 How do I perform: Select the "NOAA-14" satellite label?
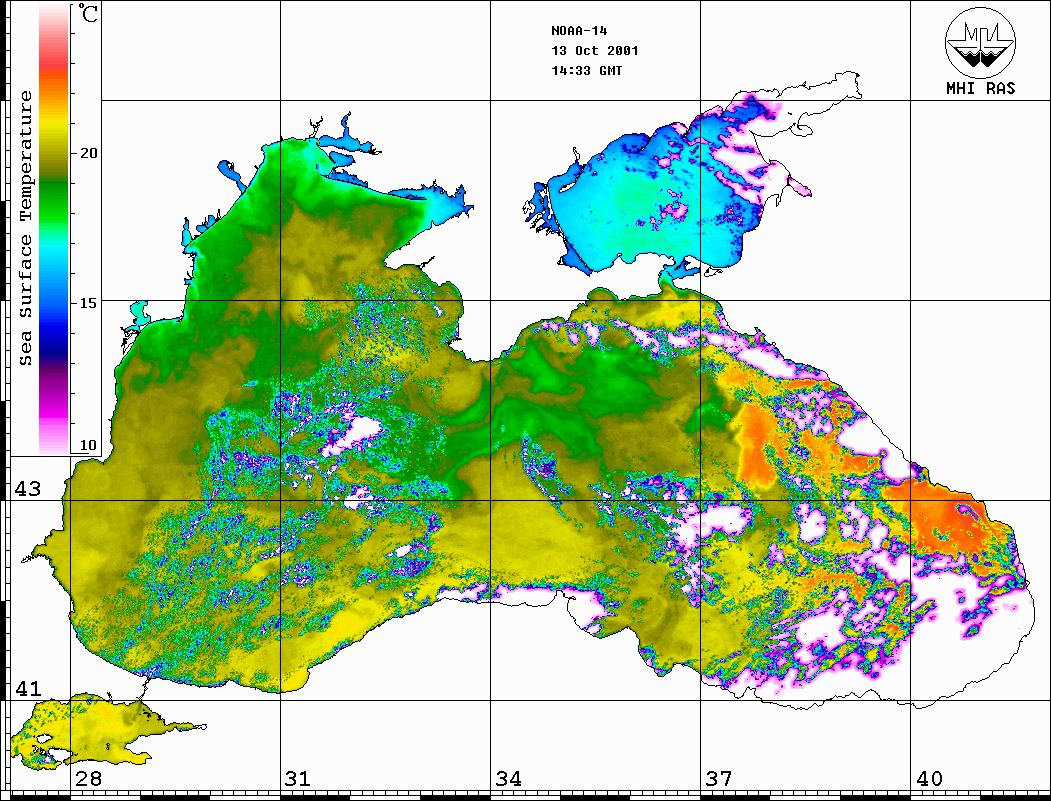pyautogui.click(x=579, y=31)
